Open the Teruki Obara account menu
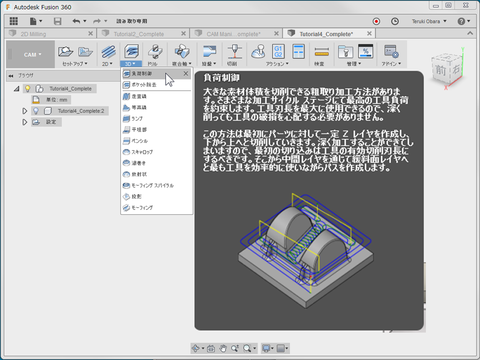480x360 pixels. [429, 21]
